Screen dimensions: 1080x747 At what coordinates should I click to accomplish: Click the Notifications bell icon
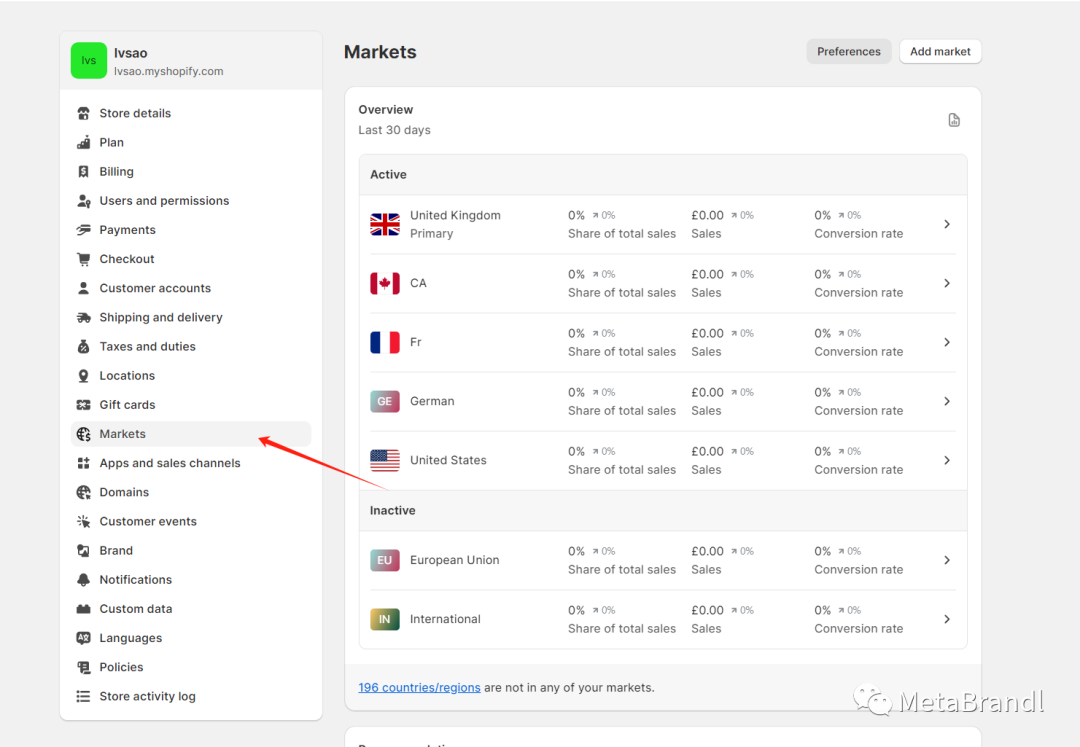83,580
